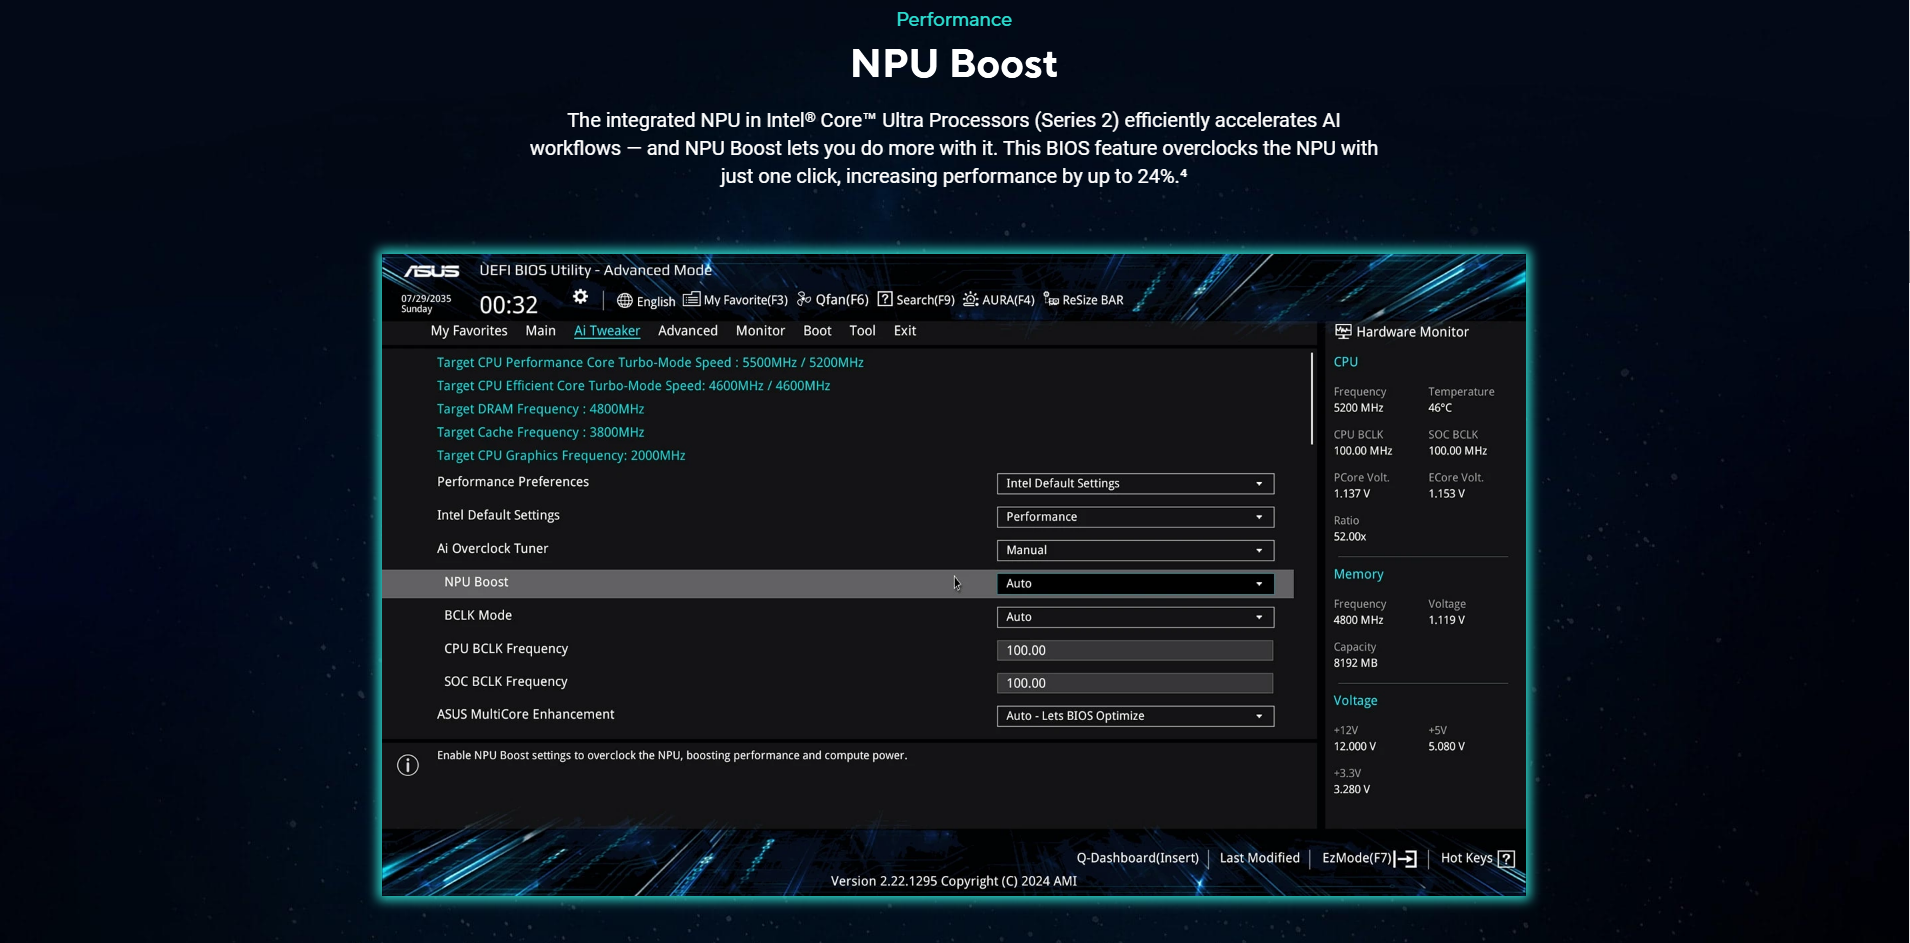
Task: Click Ratio 52.00x value
Action: tap(1349, 537)
